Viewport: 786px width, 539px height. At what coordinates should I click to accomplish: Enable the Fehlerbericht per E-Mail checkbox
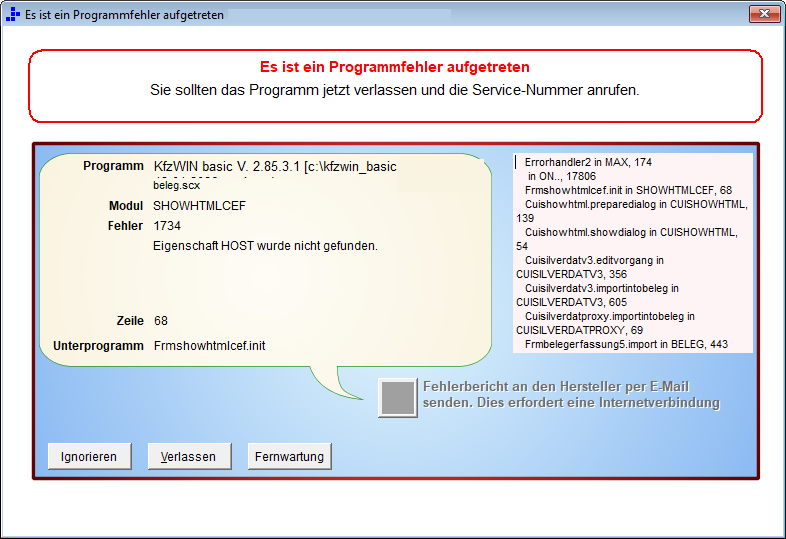(x=398, y=398)
